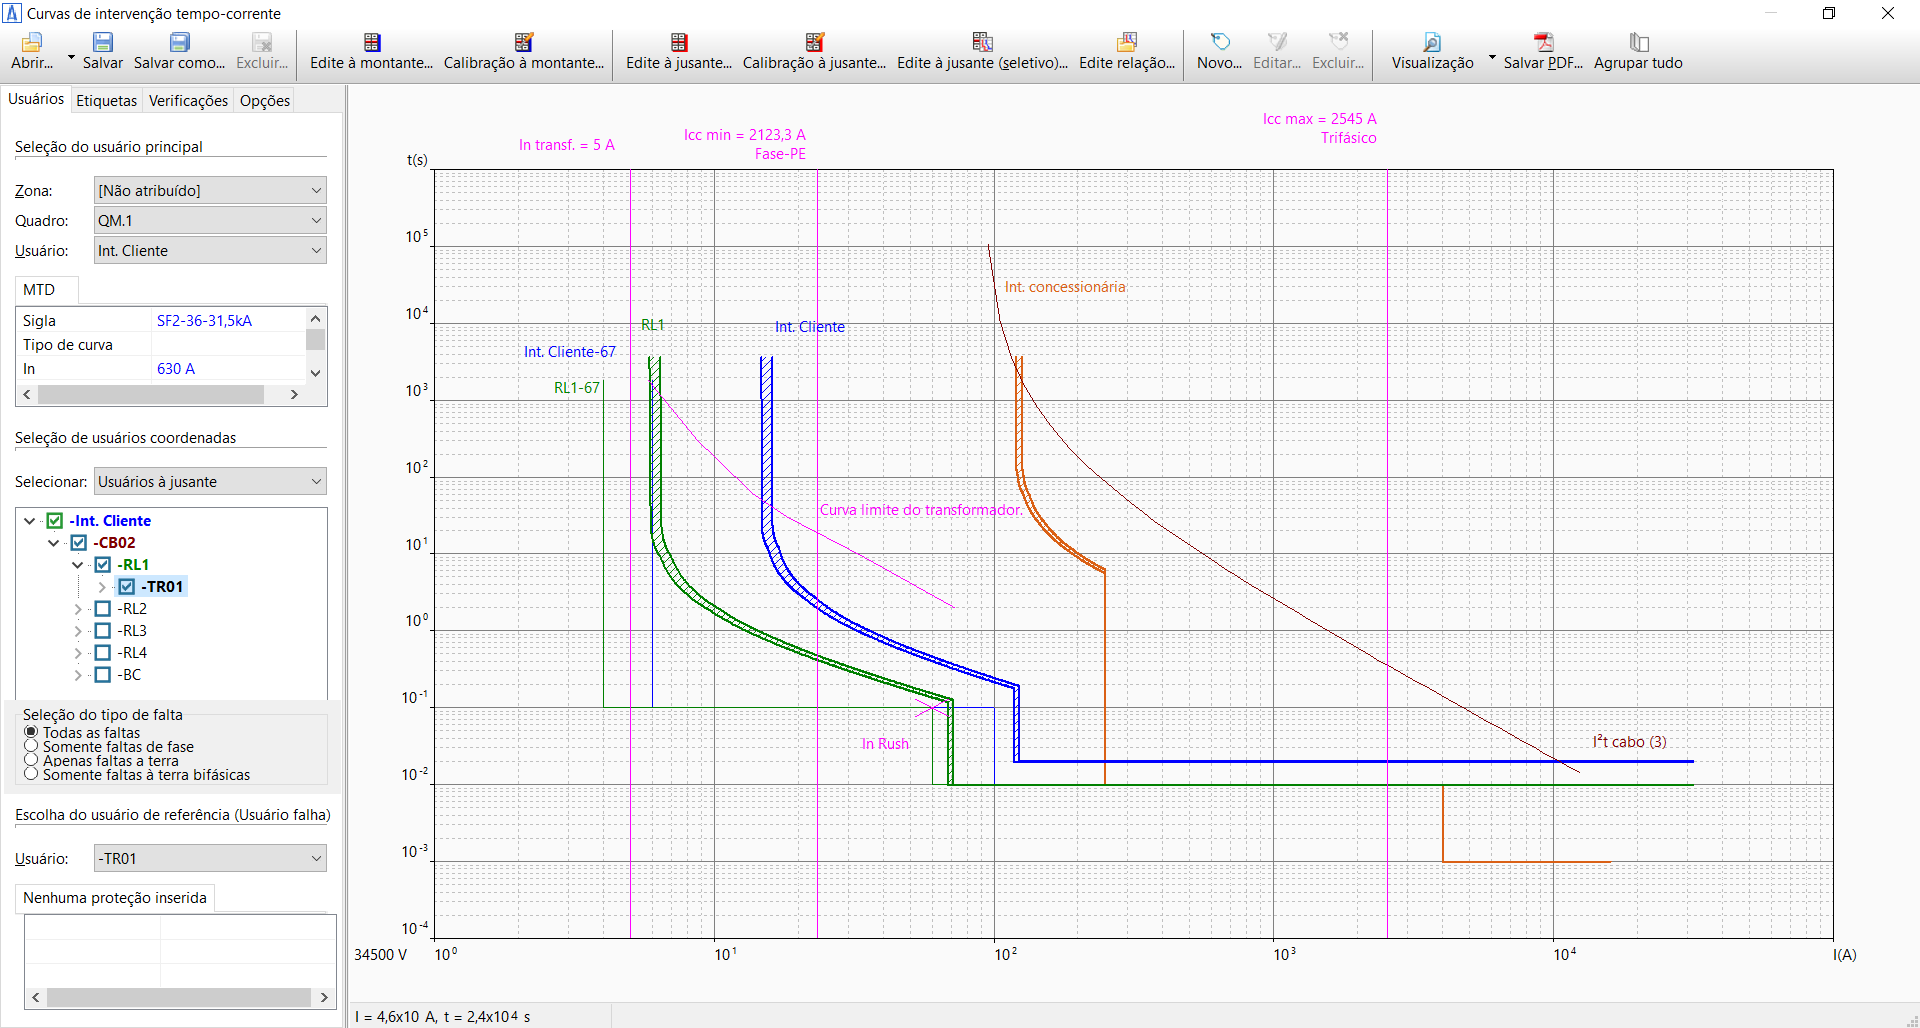Select Somente faltas de fase radio
This screenshot has height=1028, width=1920.
(31, 746)
